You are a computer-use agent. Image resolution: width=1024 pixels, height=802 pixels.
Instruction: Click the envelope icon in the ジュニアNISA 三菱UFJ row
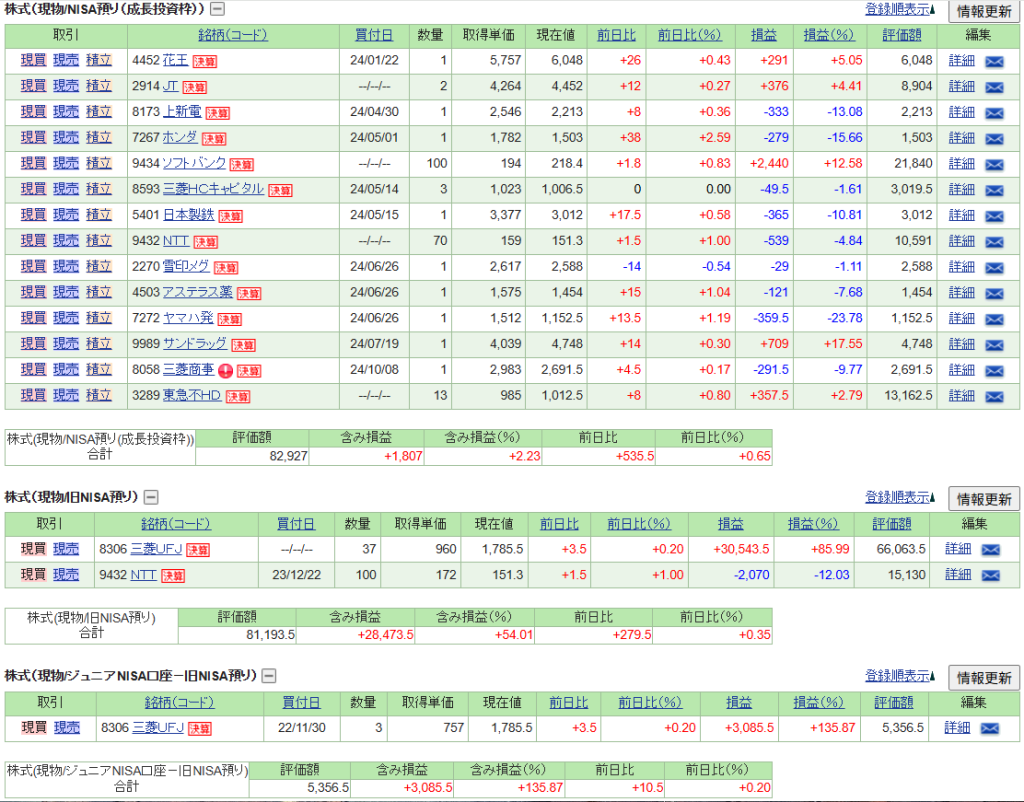pos(990,728)
